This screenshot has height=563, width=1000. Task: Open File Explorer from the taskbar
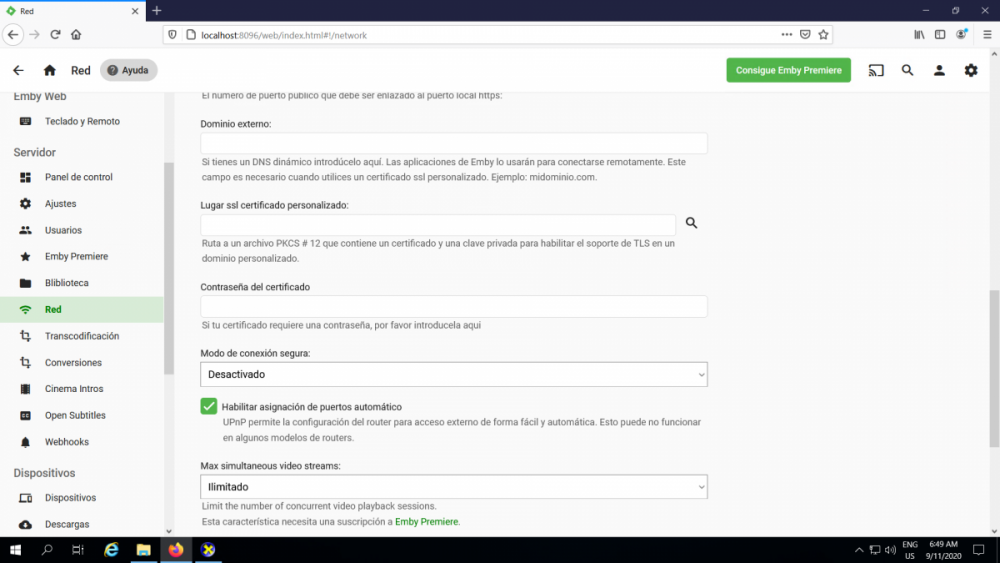point(143,550)
